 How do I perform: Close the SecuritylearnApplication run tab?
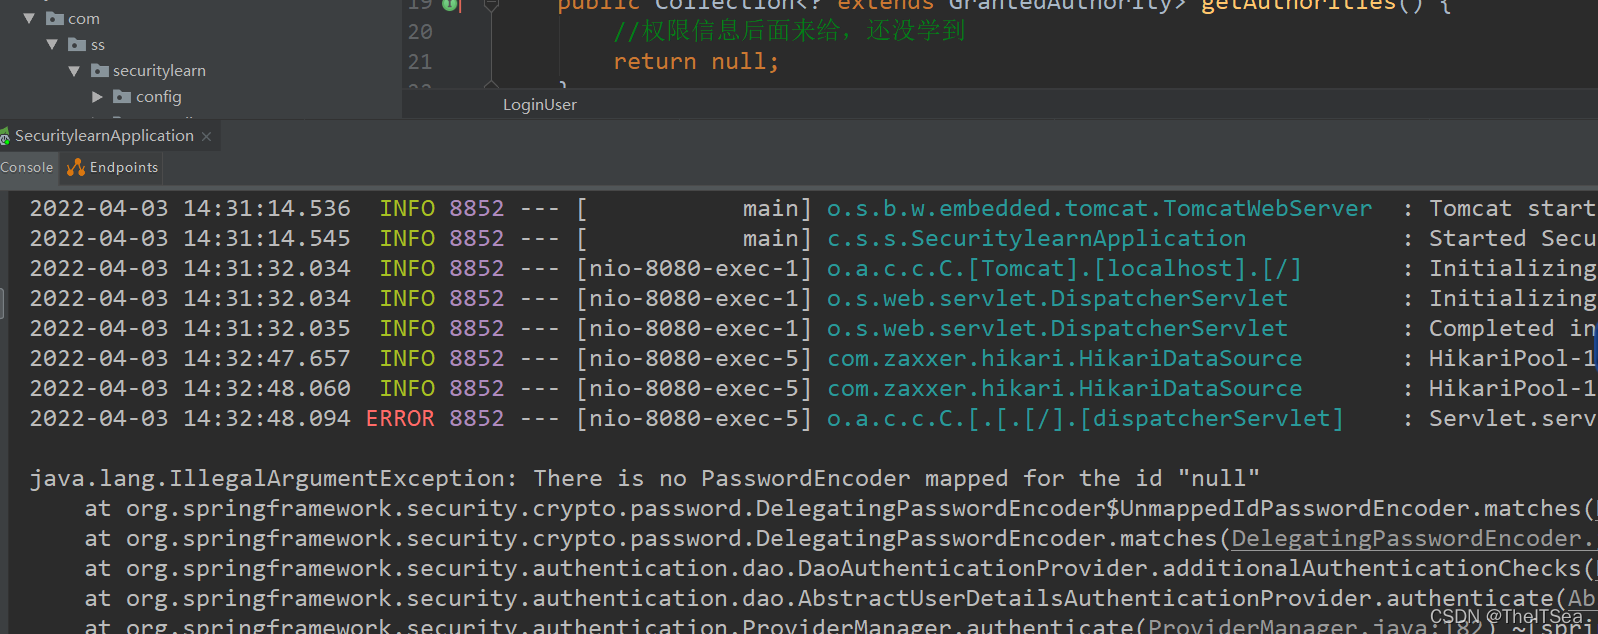[206, 137]
